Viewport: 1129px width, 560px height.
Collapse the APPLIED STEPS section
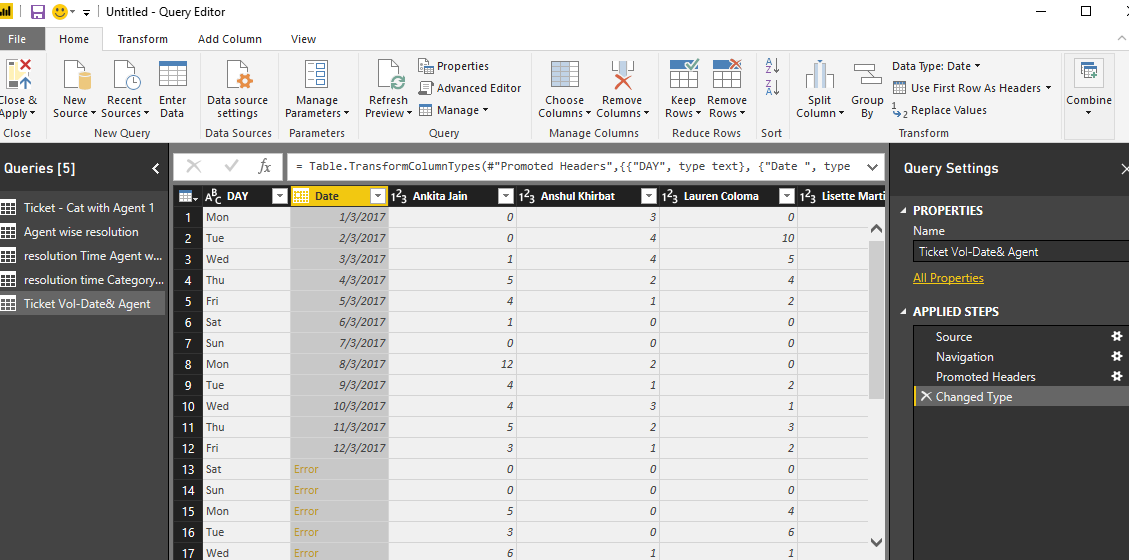pos(904,312)
